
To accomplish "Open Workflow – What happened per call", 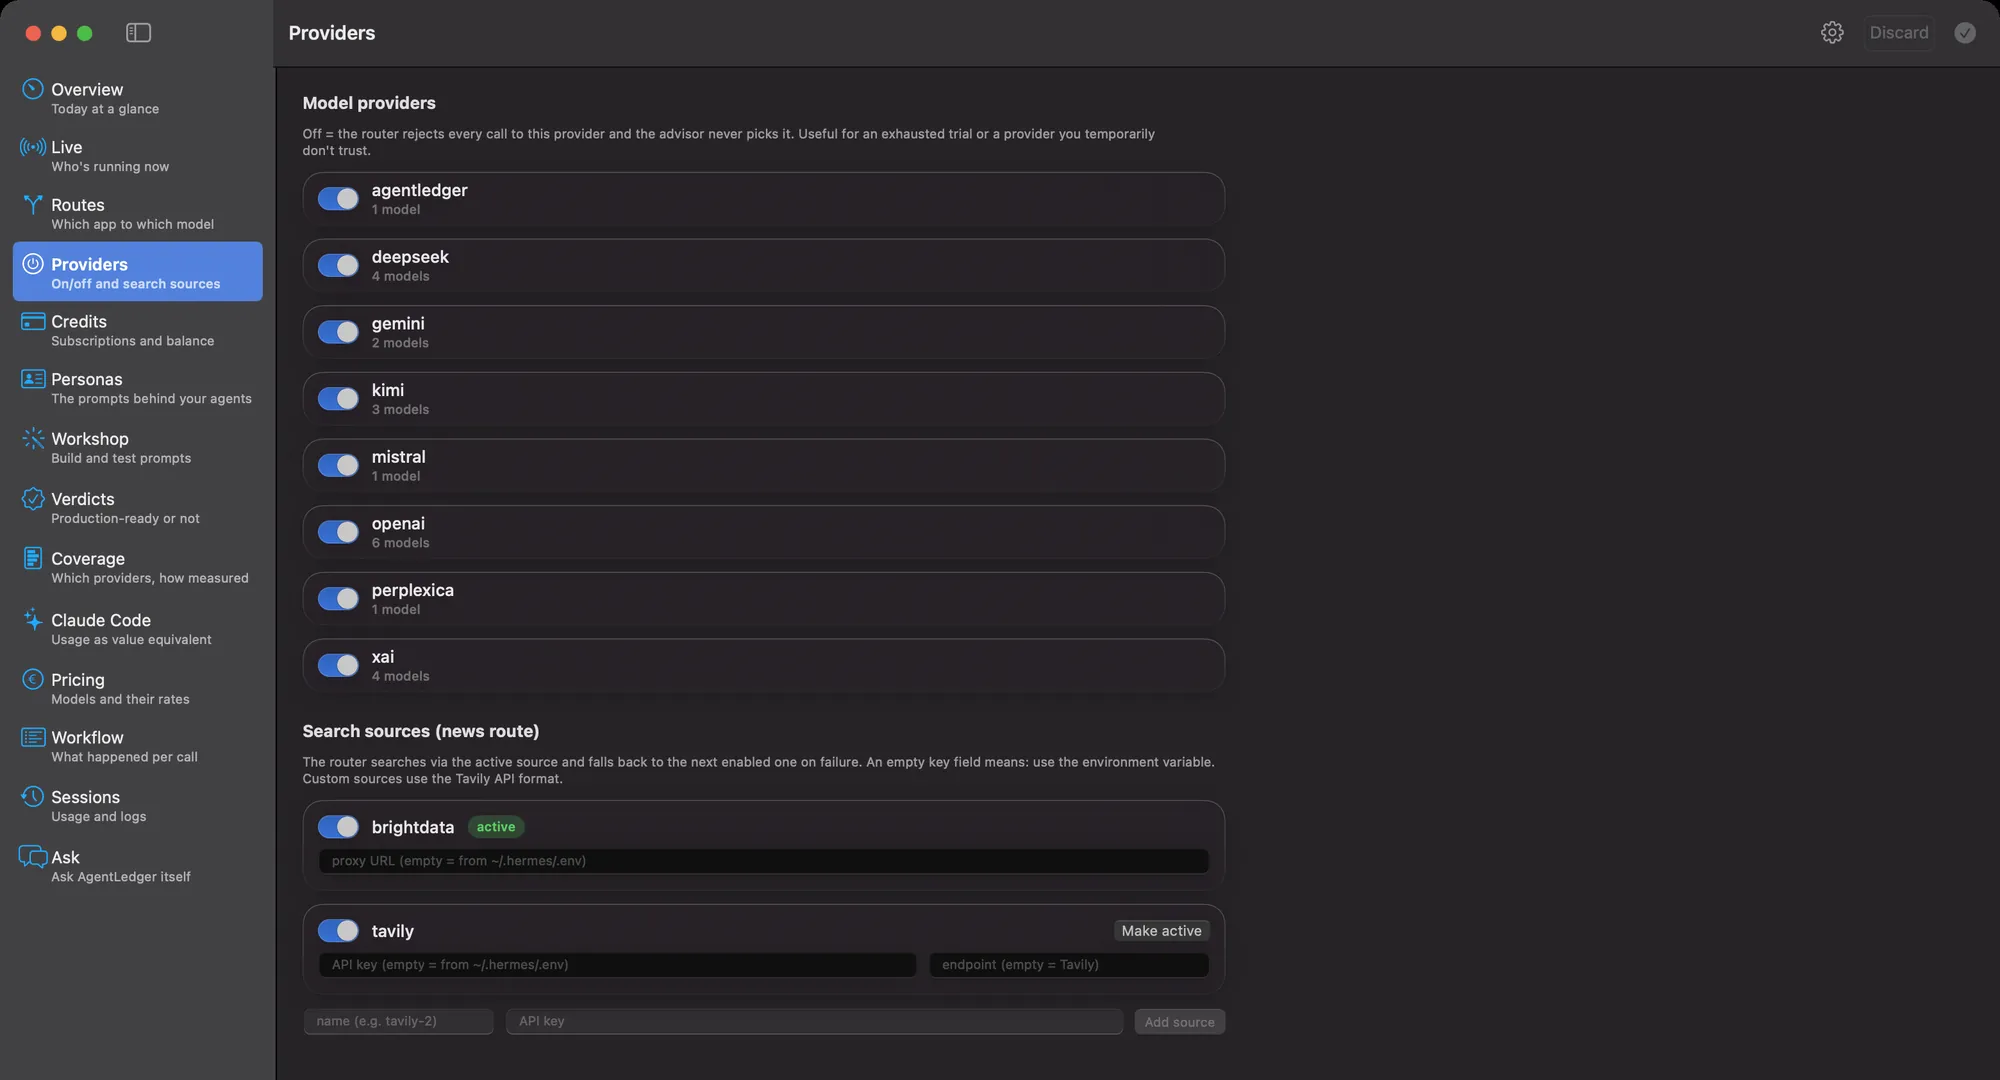I will 138,746.
